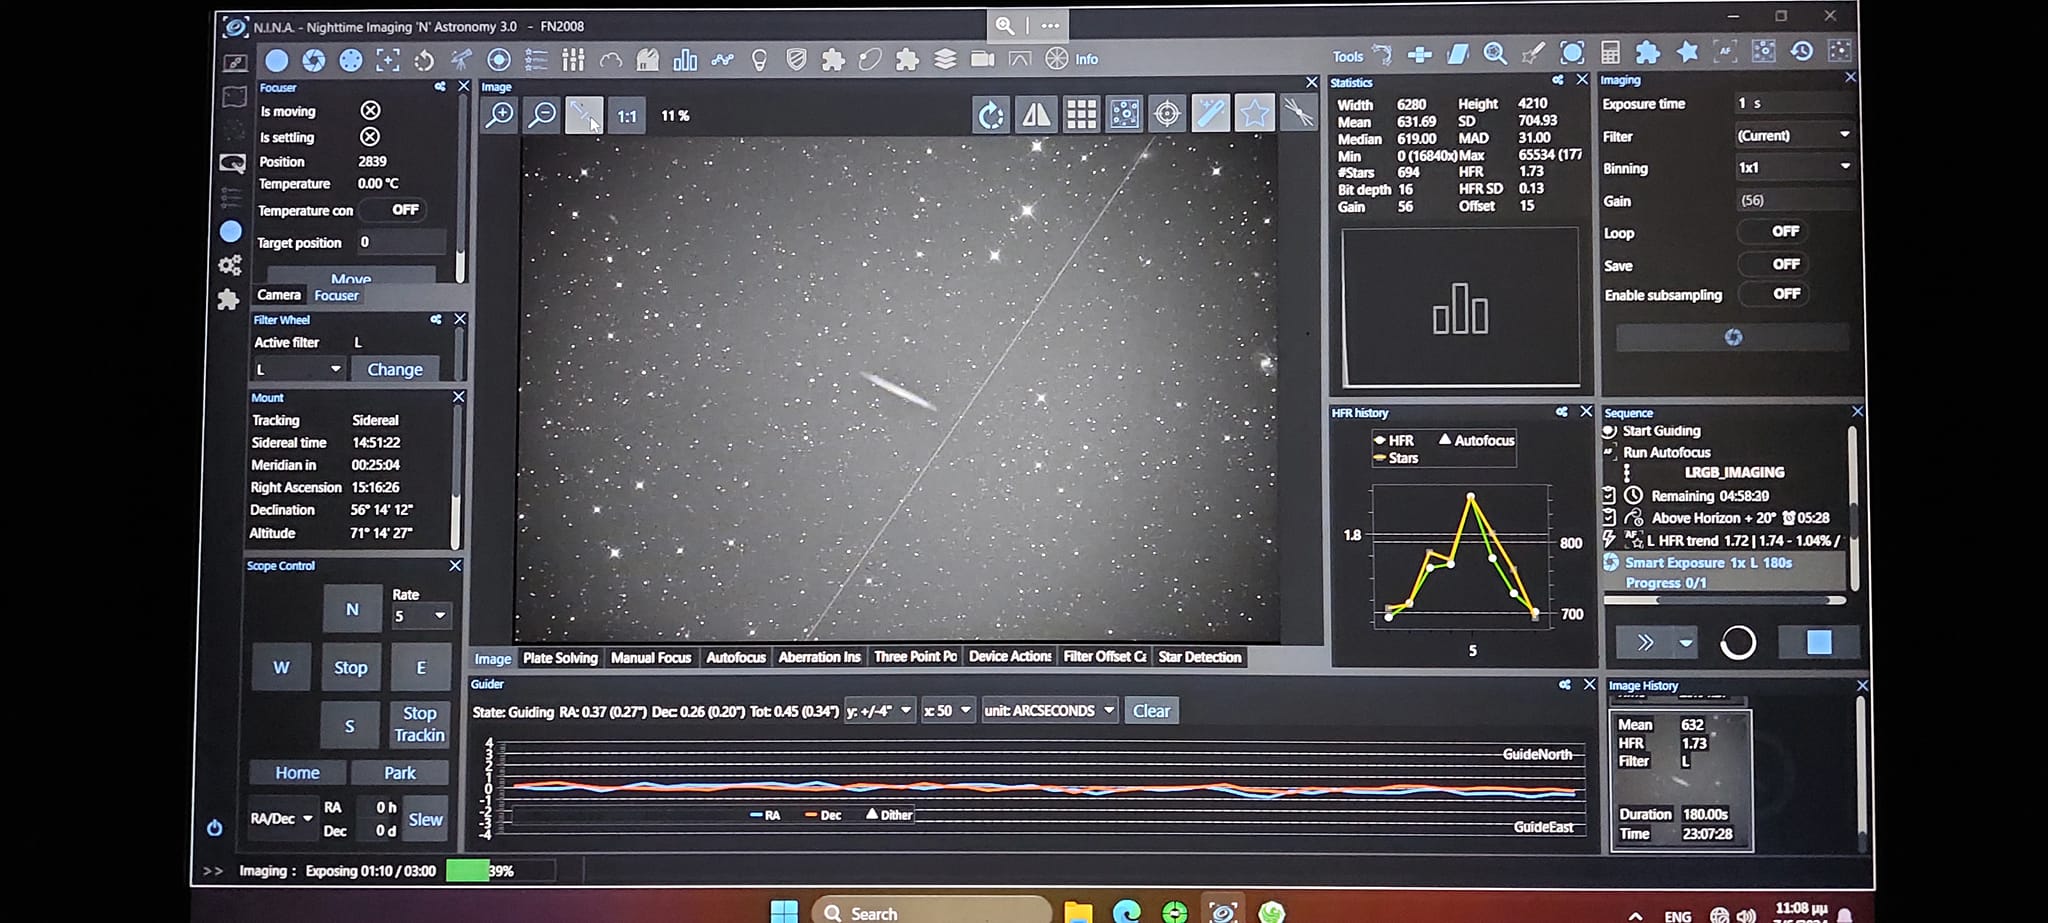Click the auto-stretch wand icon

point(1210,114)
